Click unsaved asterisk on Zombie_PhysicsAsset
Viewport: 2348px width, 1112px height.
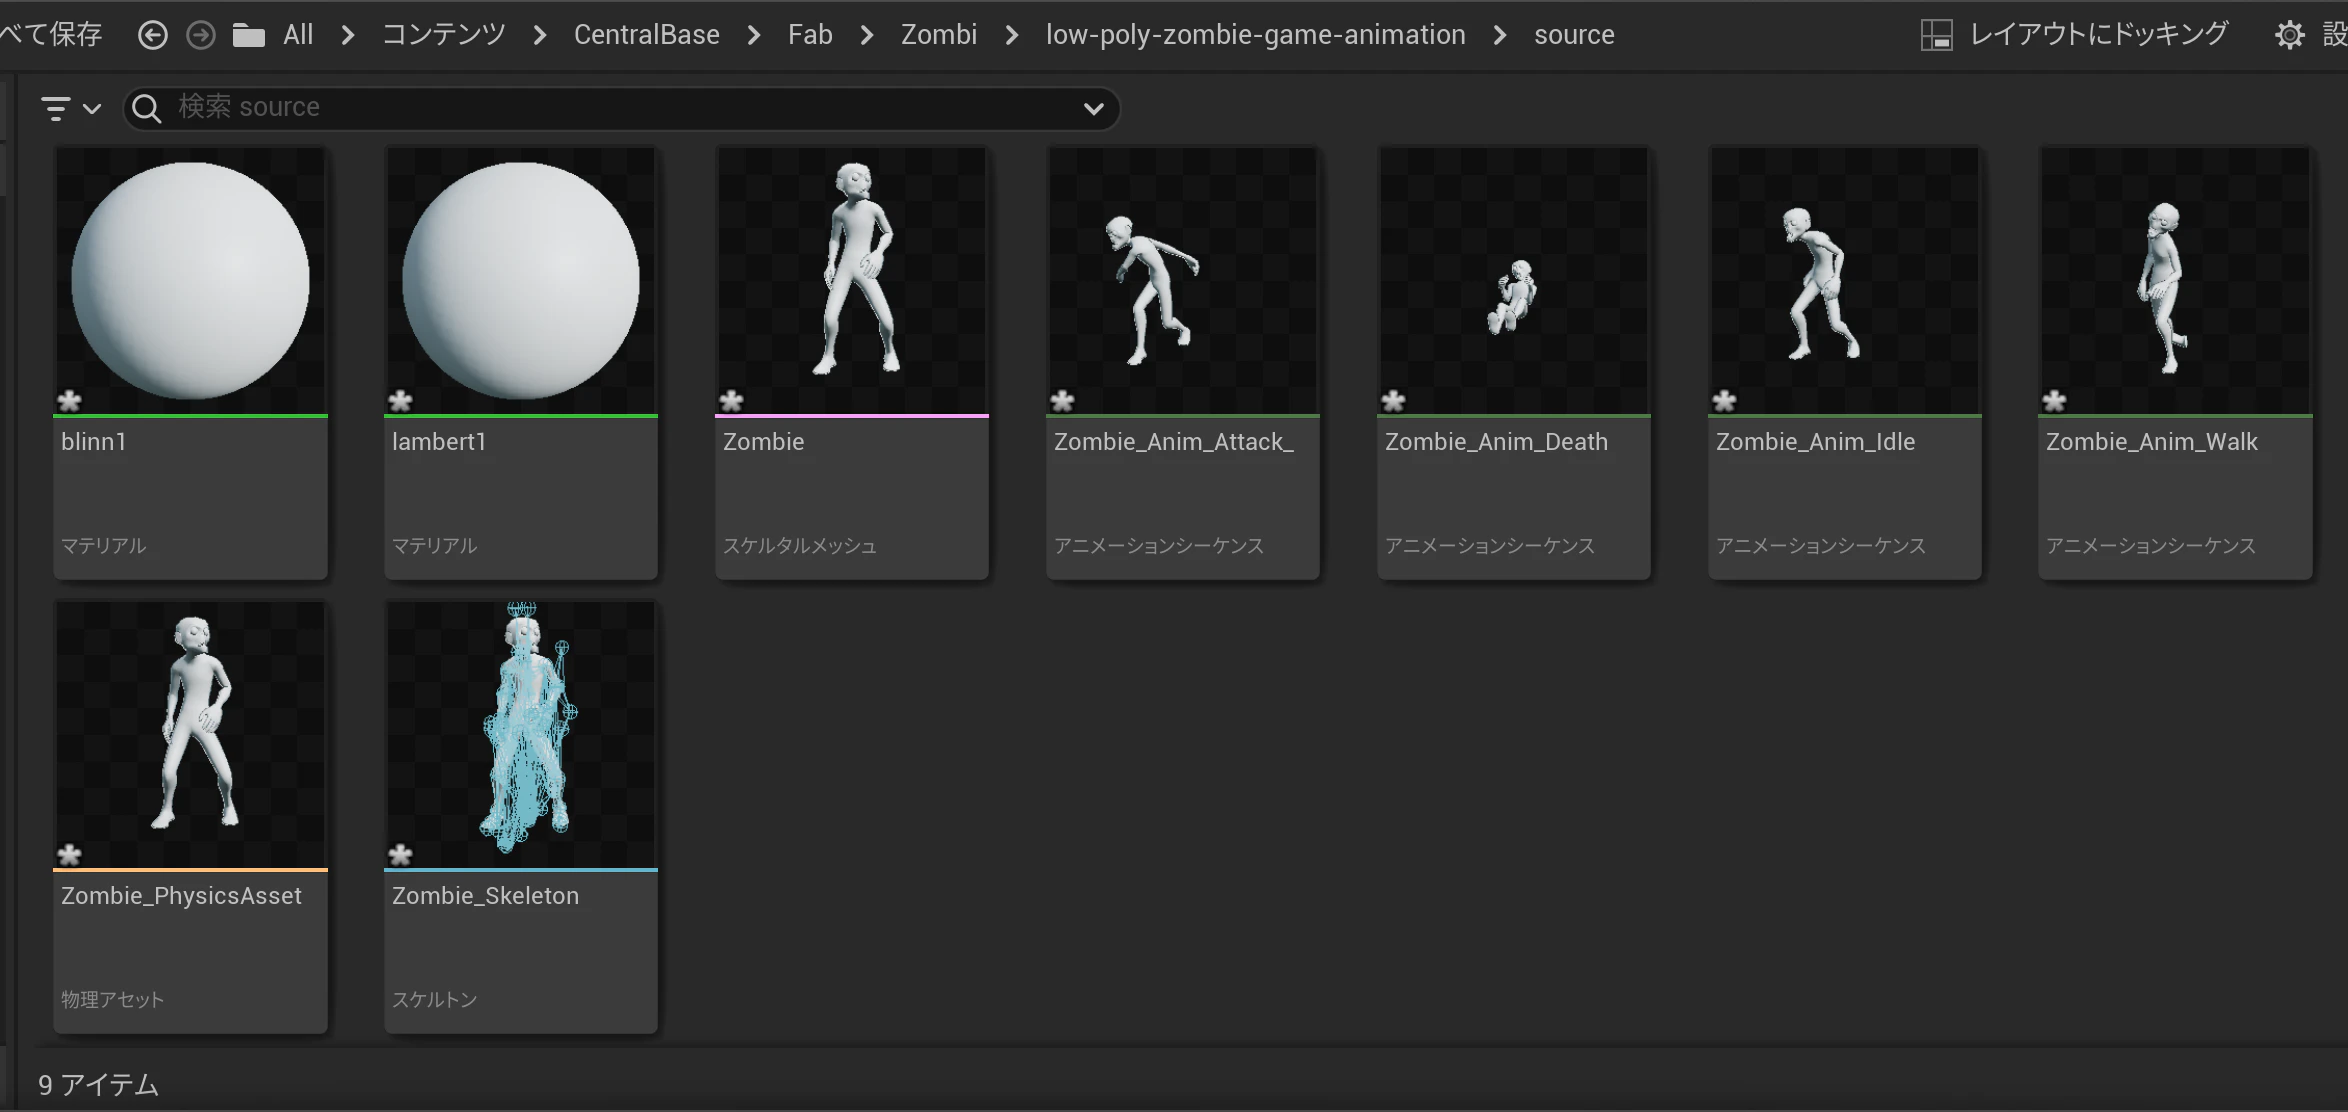click(x=69, y=855)
